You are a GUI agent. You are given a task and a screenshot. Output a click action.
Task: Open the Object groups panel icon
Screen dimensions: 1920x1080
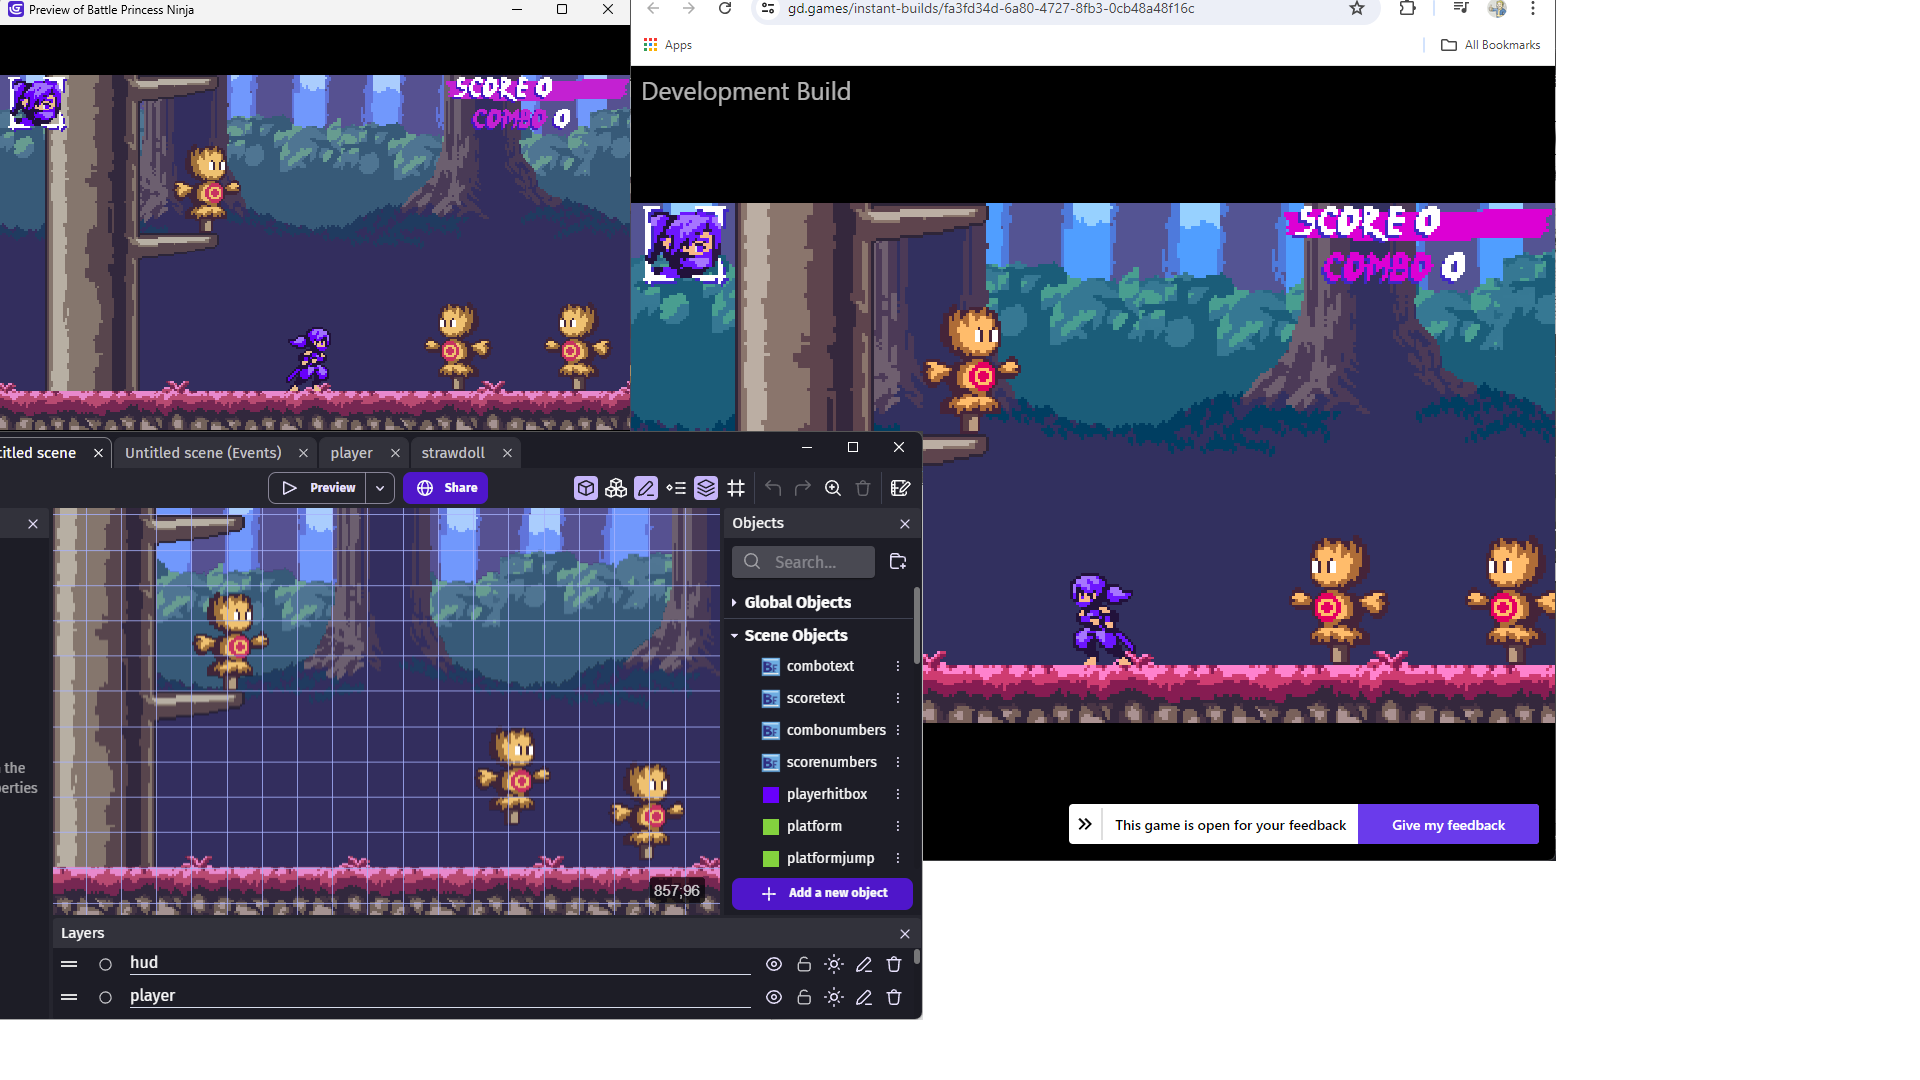click(x=616, y=488)
